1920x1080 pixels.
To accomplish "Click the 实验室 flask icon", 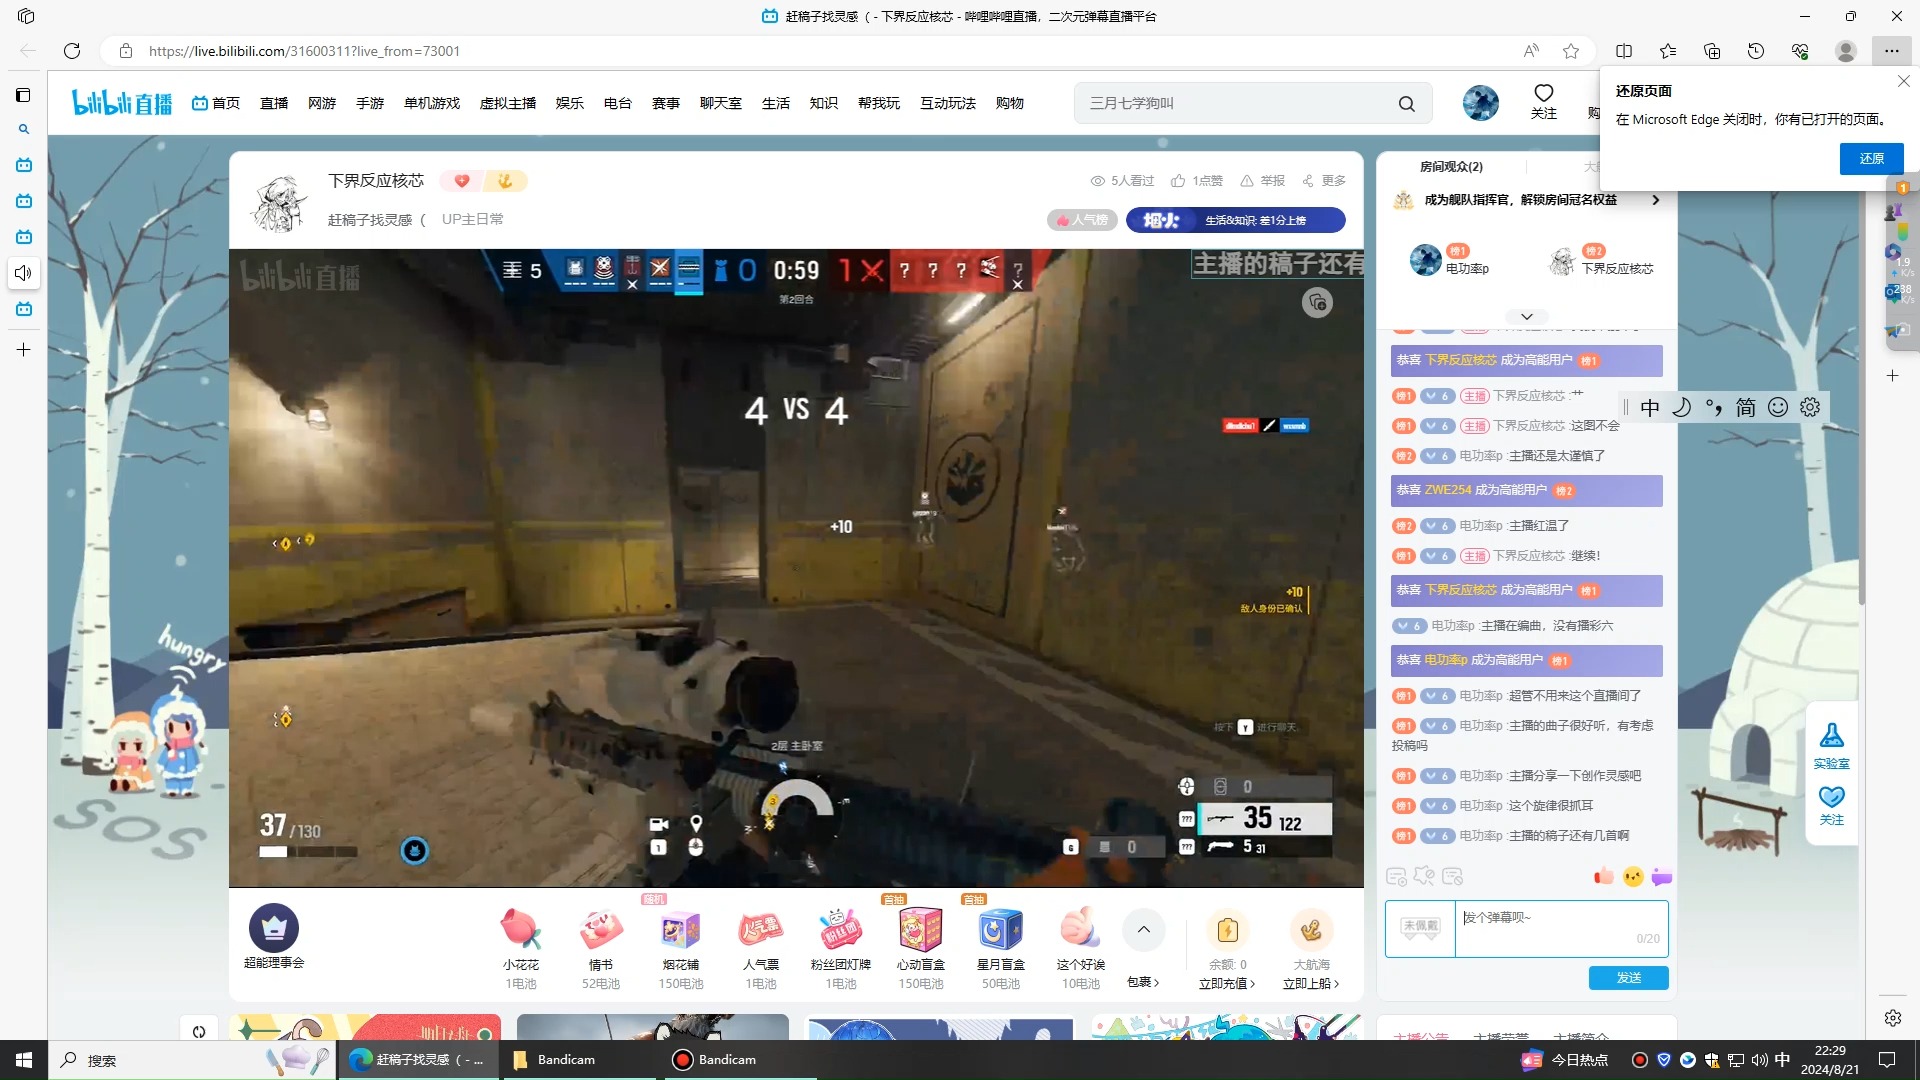I will coord(1832,736).
